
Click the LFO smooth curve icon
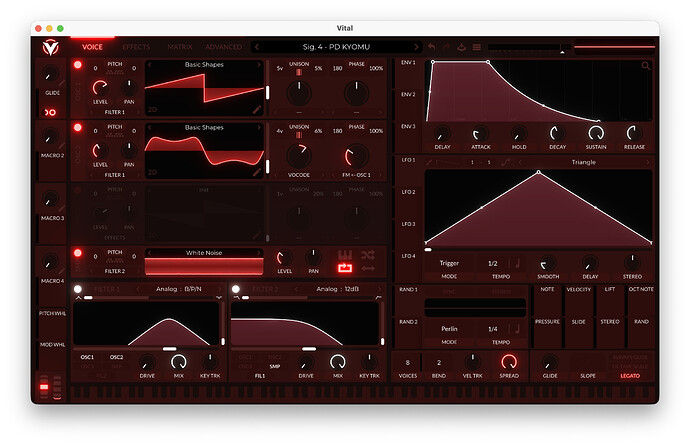click(x=506, y=162)
